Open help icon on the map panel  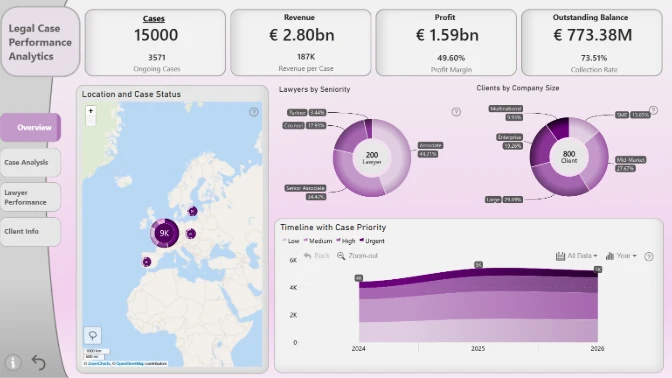coord(254,112)
